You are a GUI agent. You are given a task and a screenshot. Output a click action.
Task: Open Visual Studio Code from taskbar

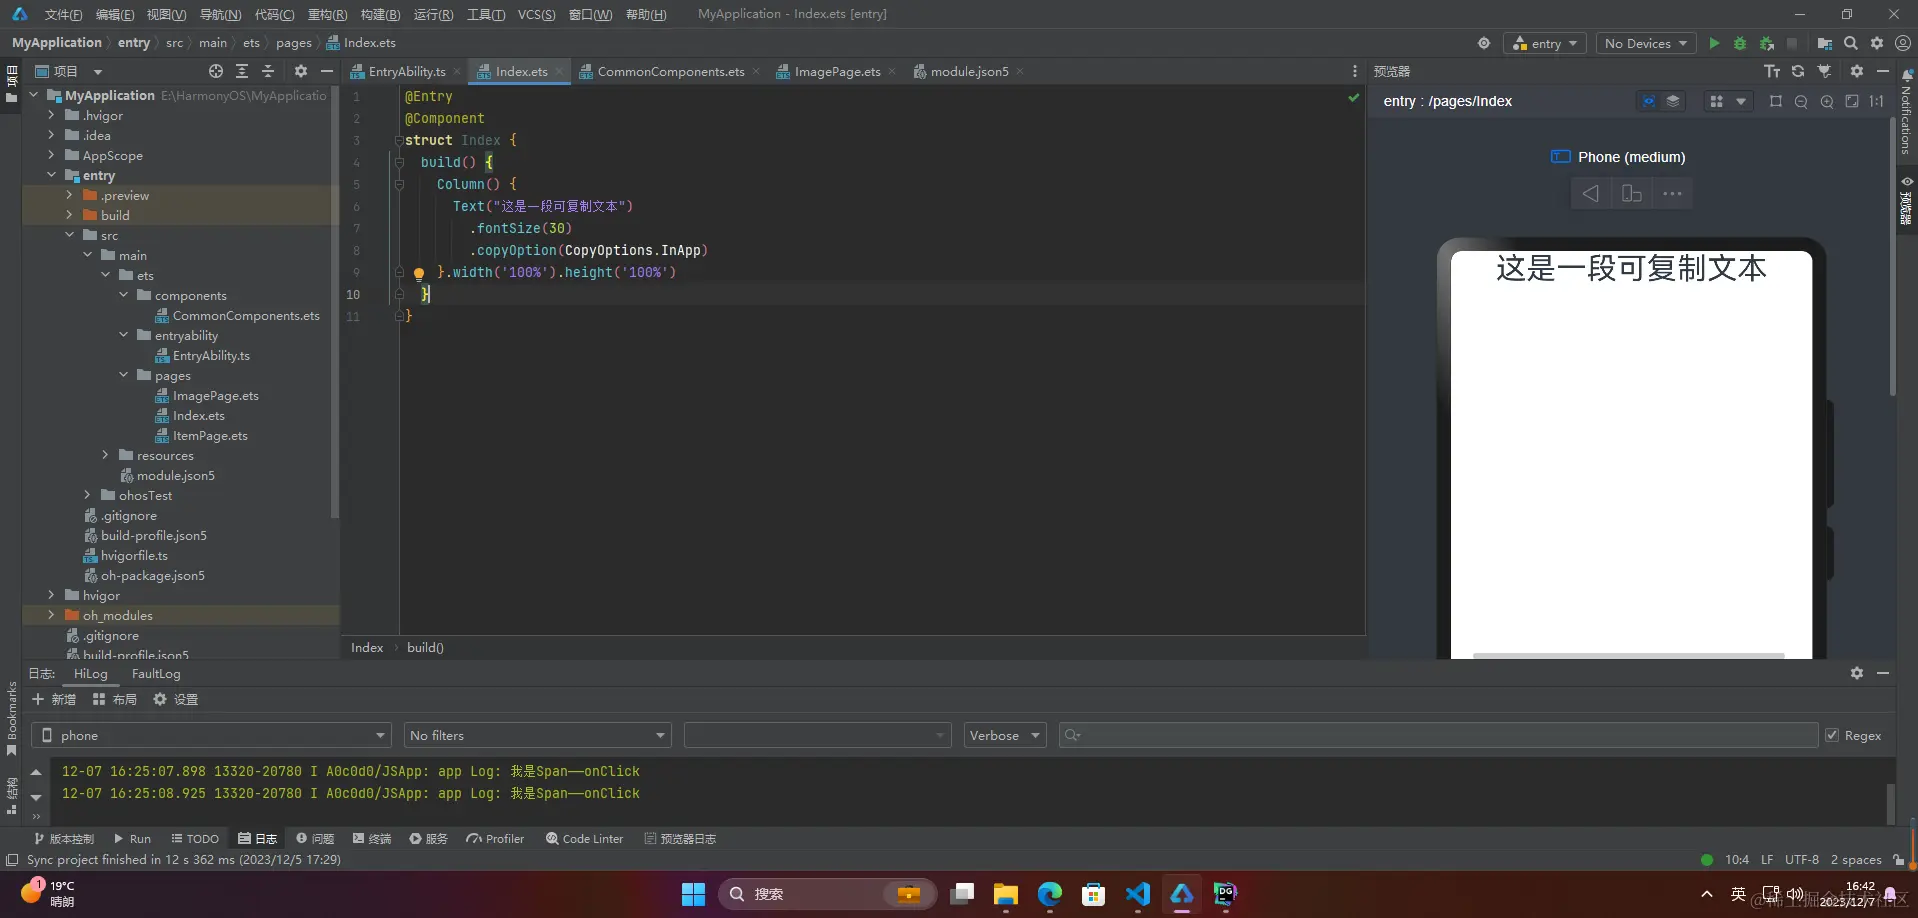point(1138,893)
